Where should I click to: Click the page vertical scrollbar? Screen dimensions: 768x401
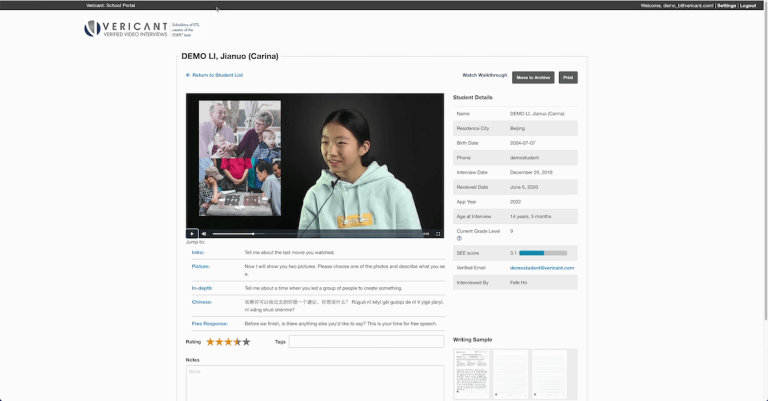click(765, 162)
